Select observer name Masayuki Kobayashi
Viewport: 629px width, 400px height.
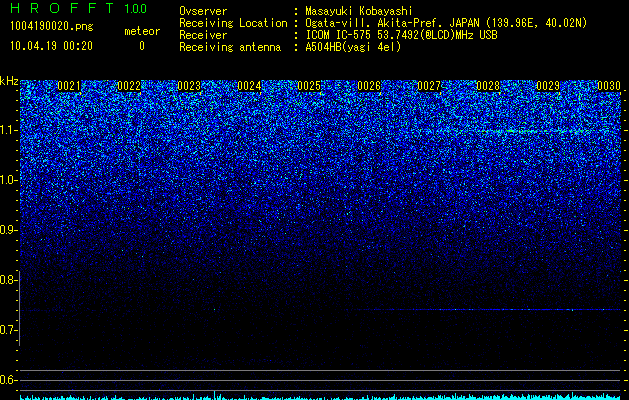click(x=359, y=11)
